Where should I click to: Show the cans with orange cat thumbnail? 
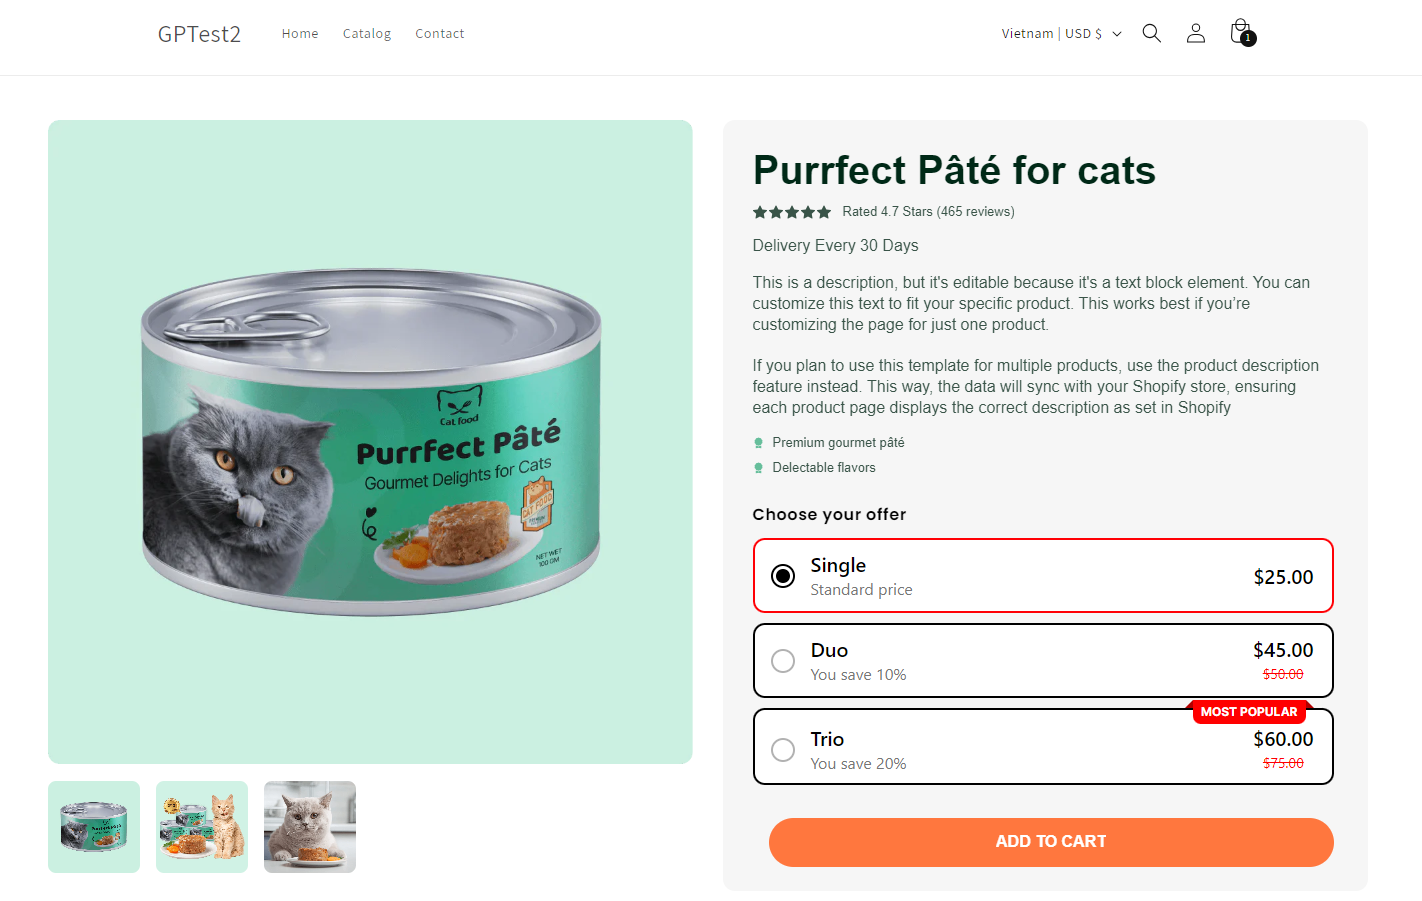pyautogui.click(x=202, y=827)
